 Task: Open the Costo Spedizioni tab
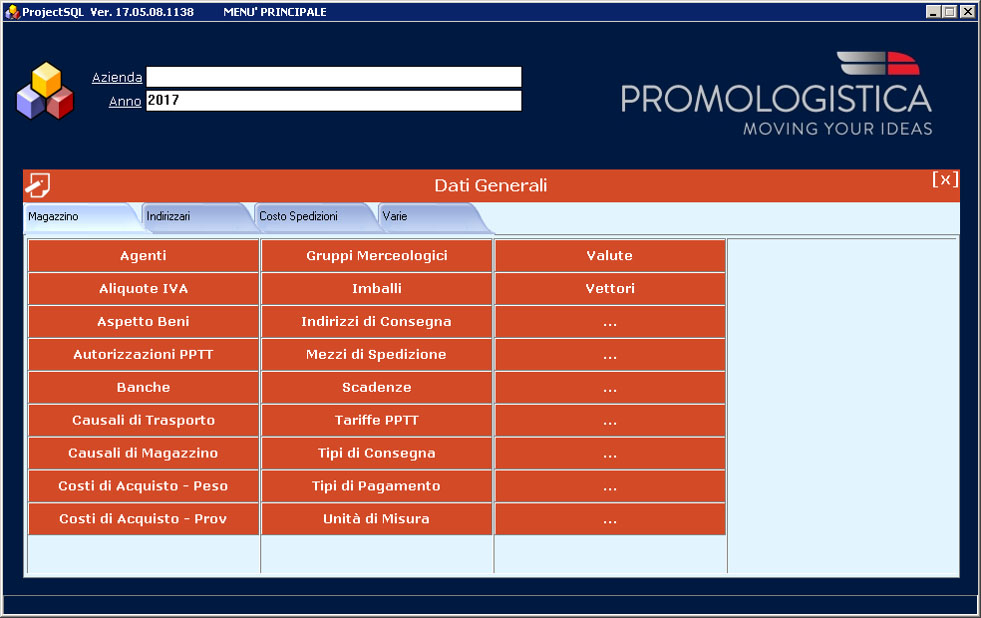pyautogui.click(x=298, y=216)
